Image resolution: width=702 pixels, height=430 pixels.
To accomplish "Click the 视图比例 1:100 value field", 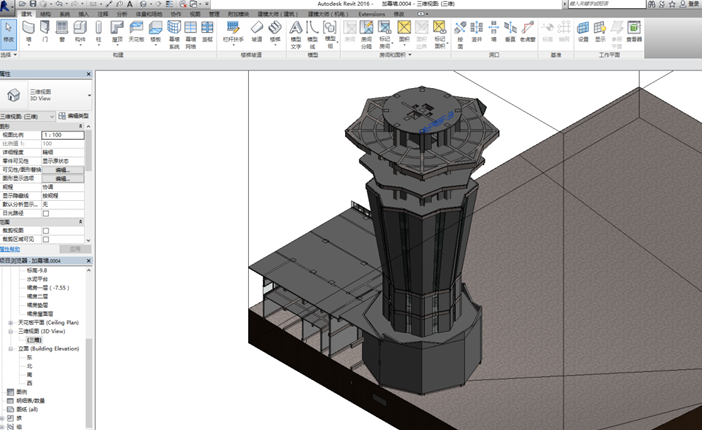I will (62, 134).
